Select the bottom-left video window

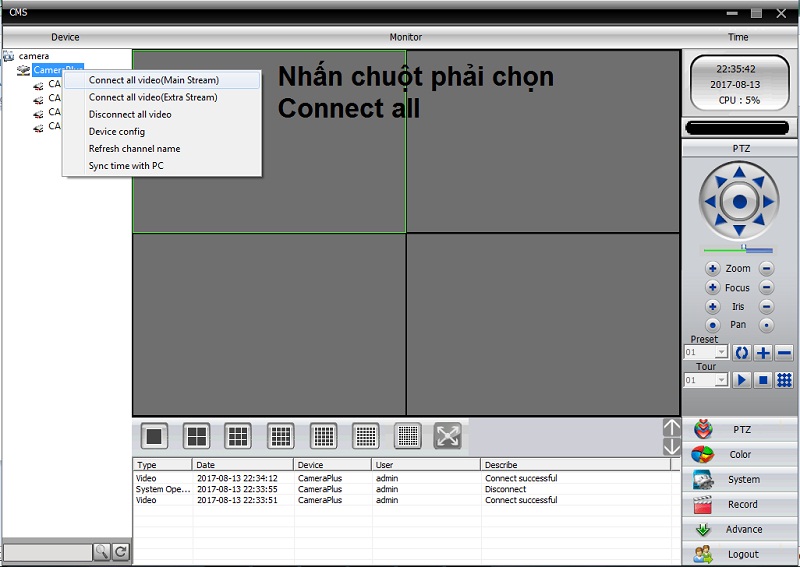[269, 325]
